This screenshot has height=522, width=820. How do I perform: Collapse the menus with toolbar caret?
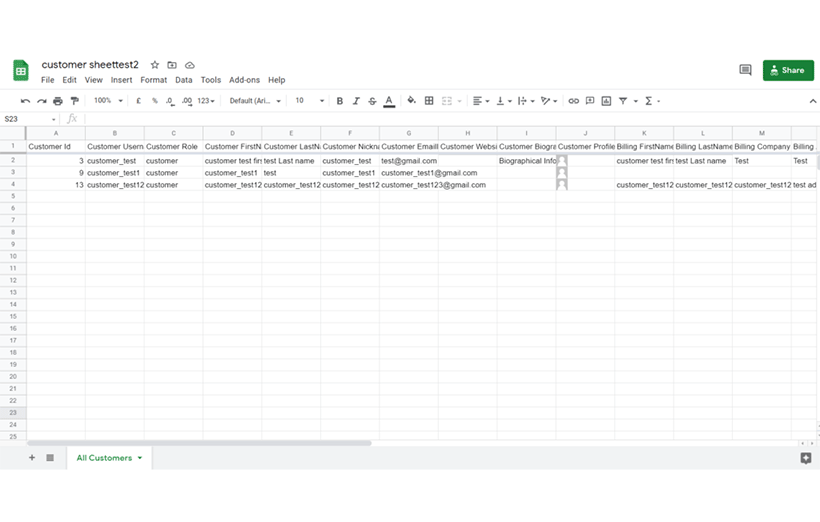click(813, 101)
